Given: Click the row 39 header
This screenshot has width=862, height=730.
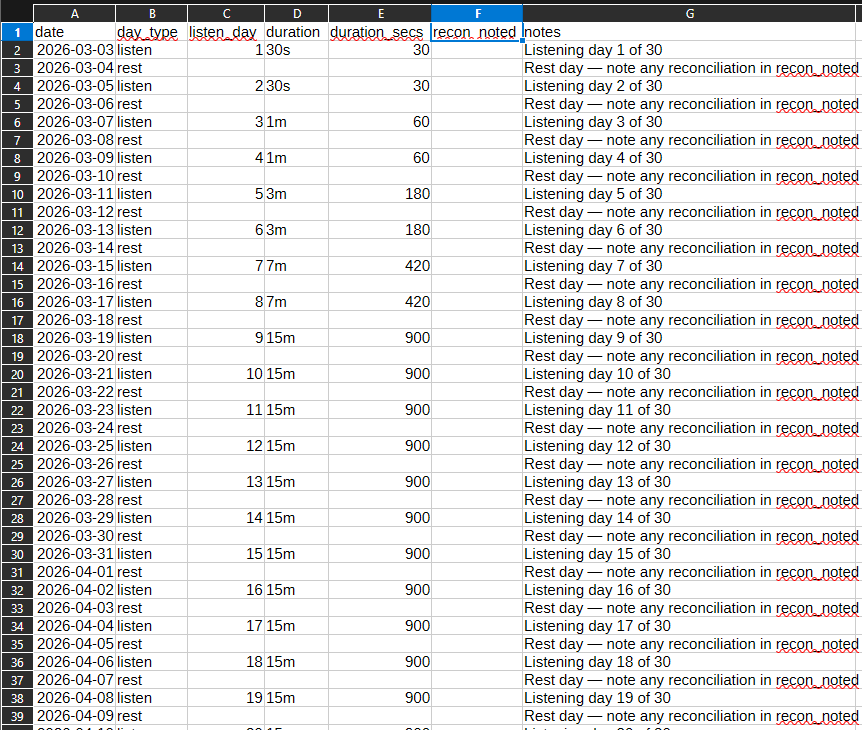Looking at the screenshot, I should pyautogui.click(x=17, y=716).
